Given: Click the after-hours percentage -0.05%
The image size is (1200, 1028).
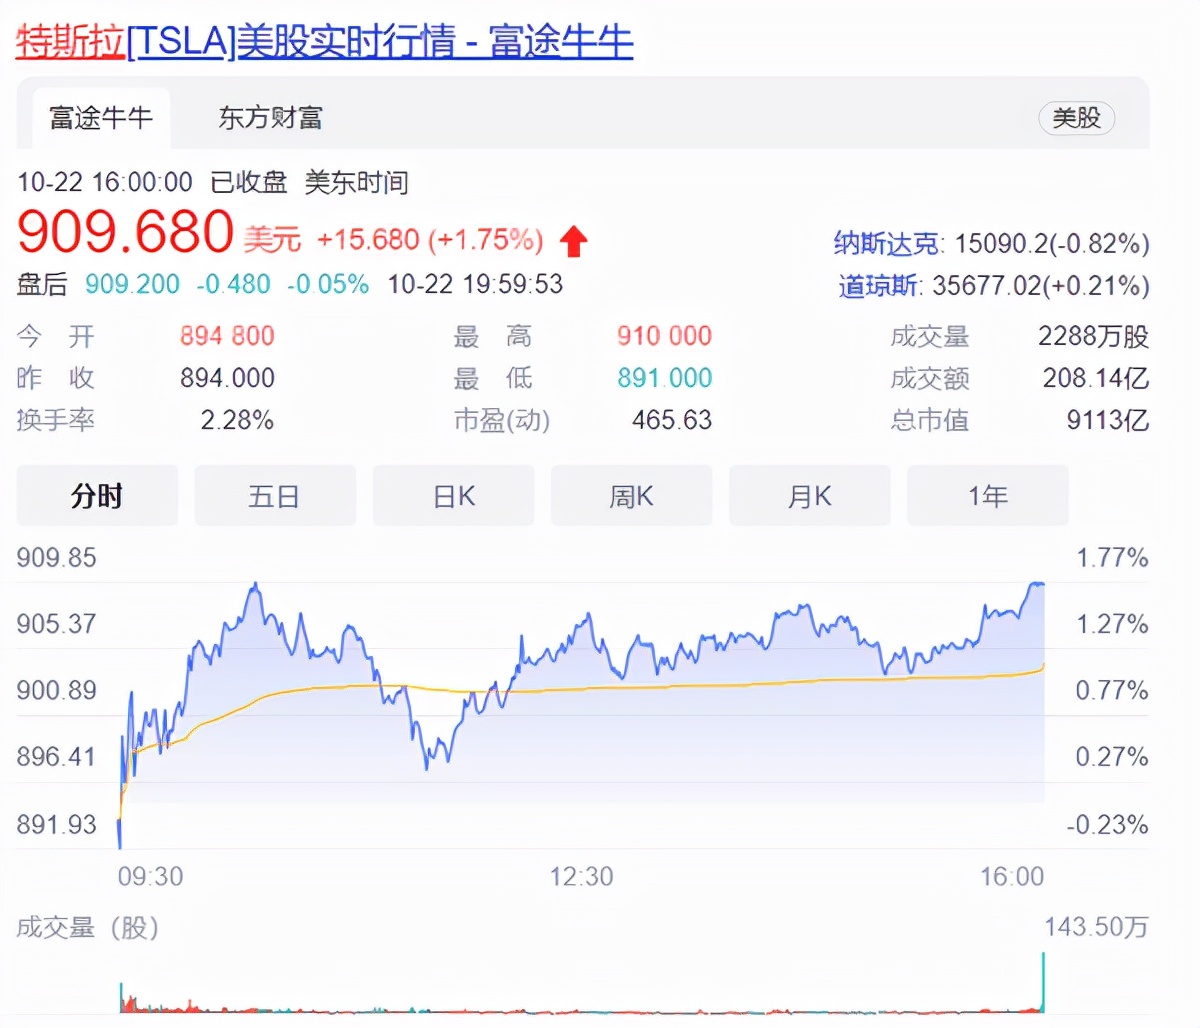Looking at the screenshot, I should tap(328, 284).
